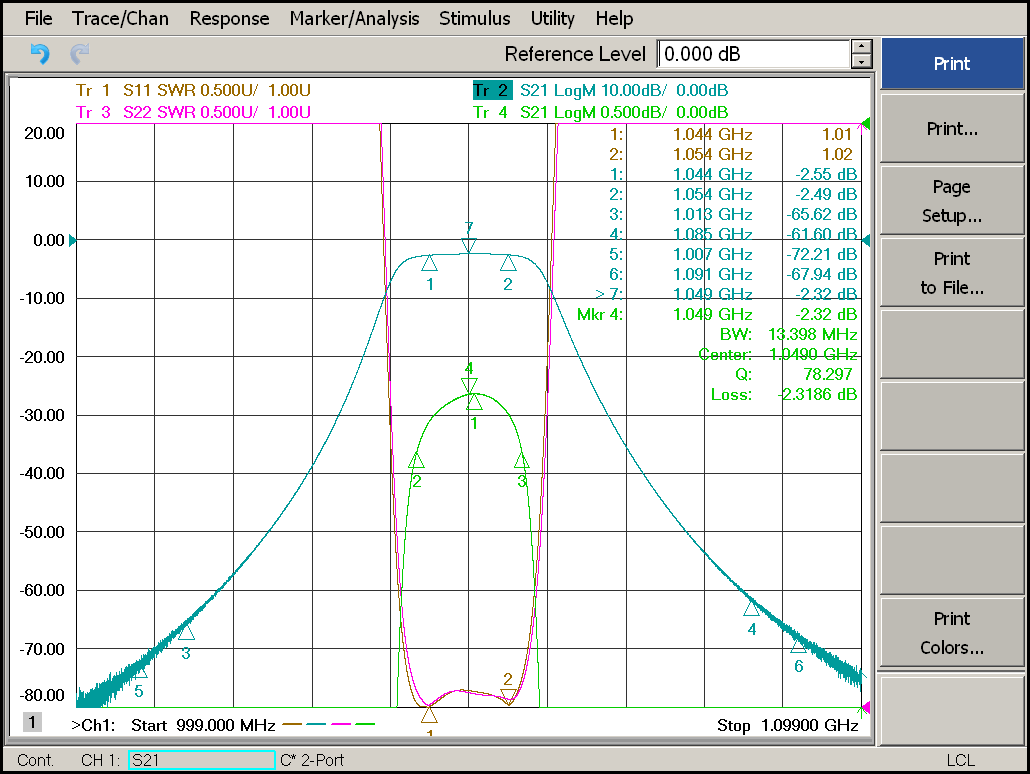Click the Print Colors... softkey
This screenshot has height=774, width=1030.
pos(952,633)
